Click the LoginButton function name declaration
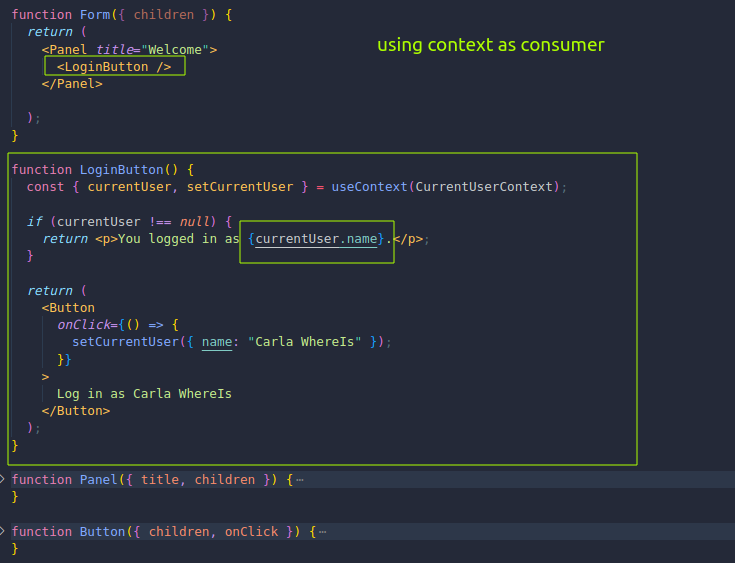735x563 pixels. coord(121,169)
